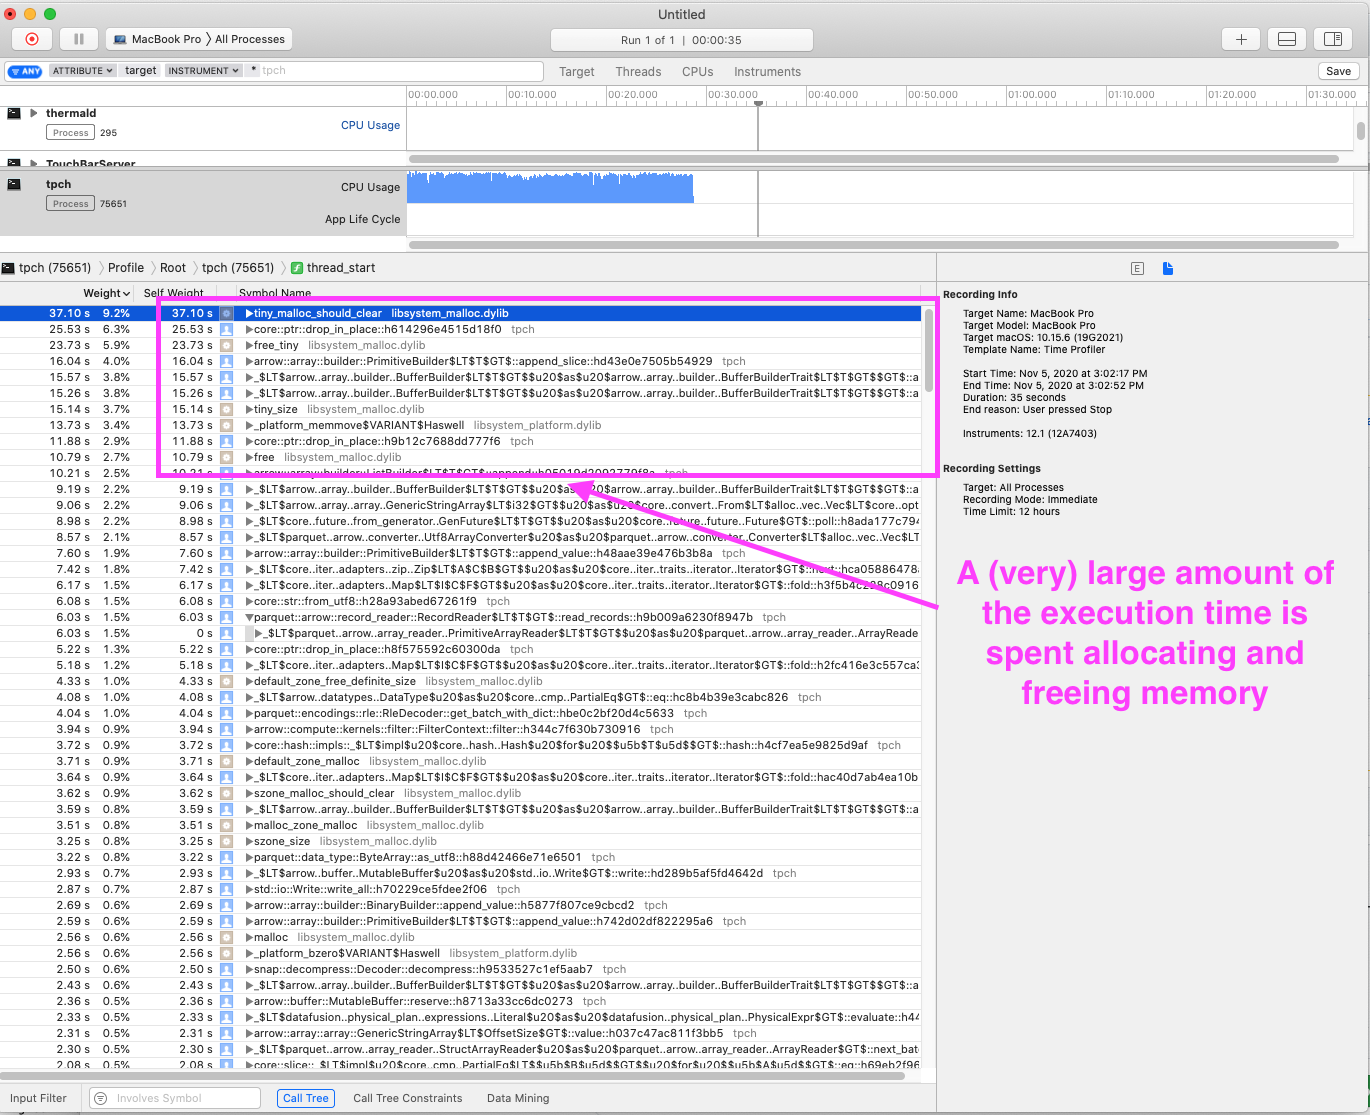Switch to the Instruments tab
The height and width of the screenshot is (1115, 1370).
(x=767, y=72)
